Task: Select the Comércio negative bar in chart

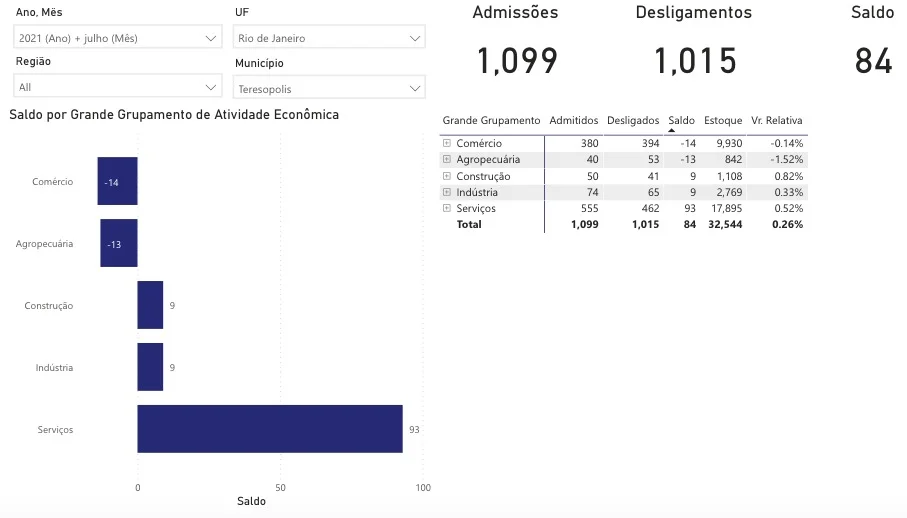Action: coord(117,182)
